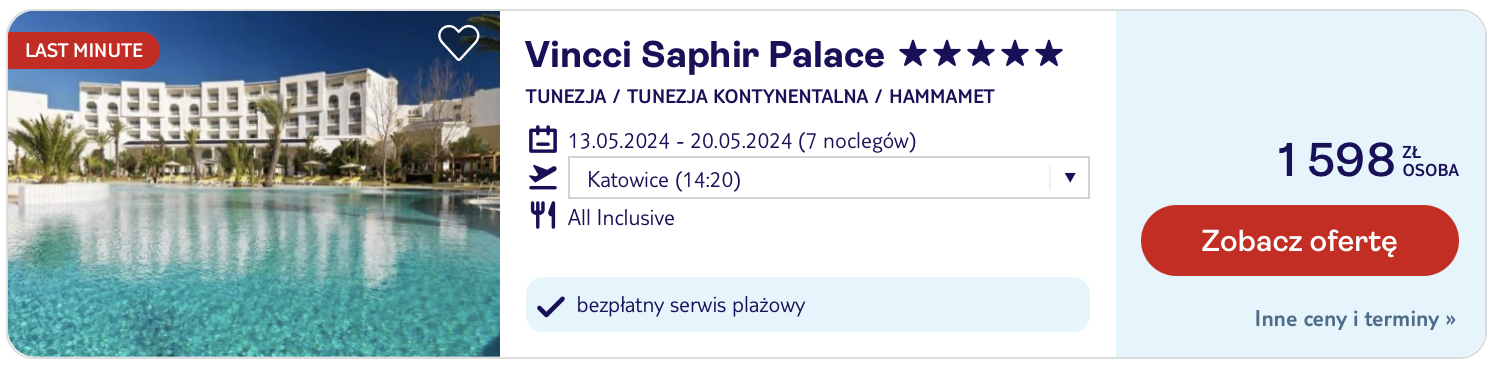Click the All Inclusive board label
Screen dimensions: 1498x369
[621, 218]
